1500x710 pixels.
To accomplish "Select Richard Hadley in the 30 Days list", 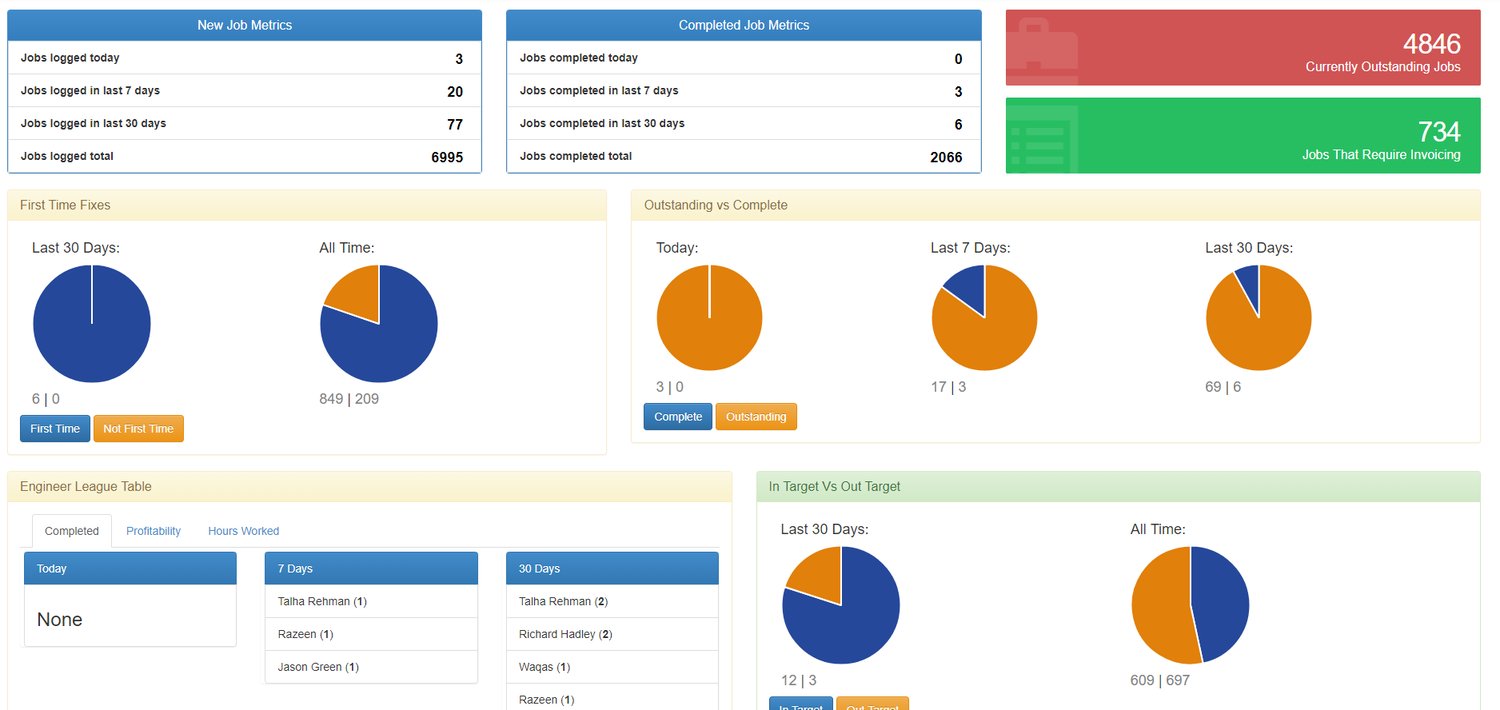I will (x=564, y=633).
